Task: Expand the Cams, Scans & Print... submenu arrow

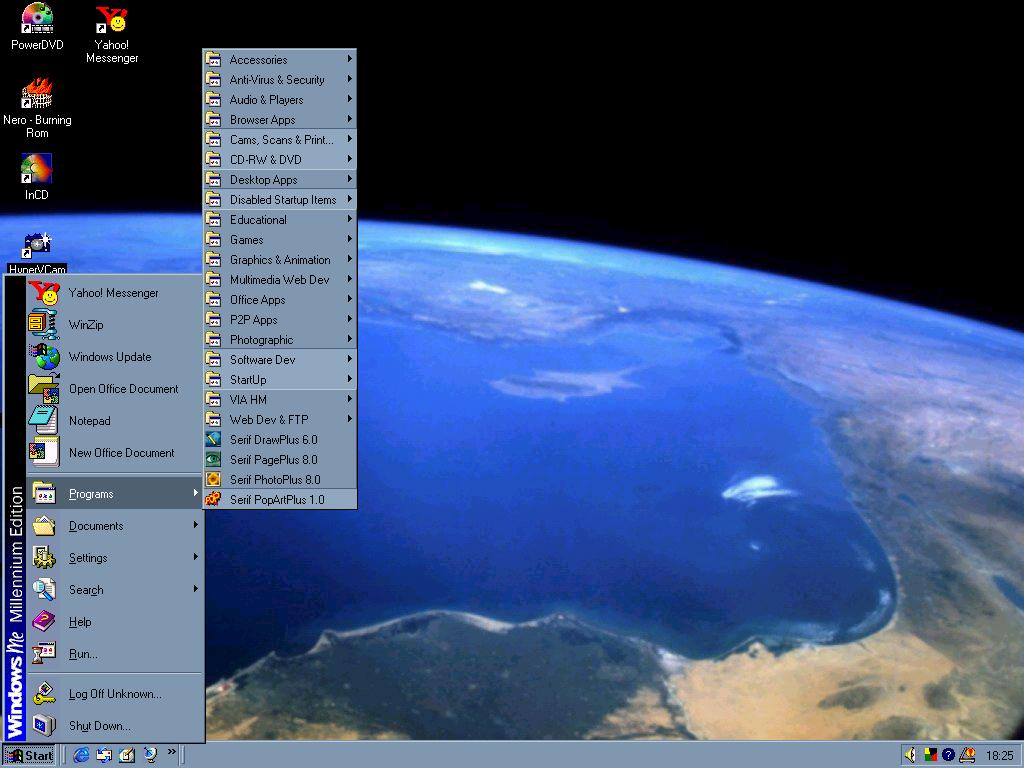Action: point(349,139)
